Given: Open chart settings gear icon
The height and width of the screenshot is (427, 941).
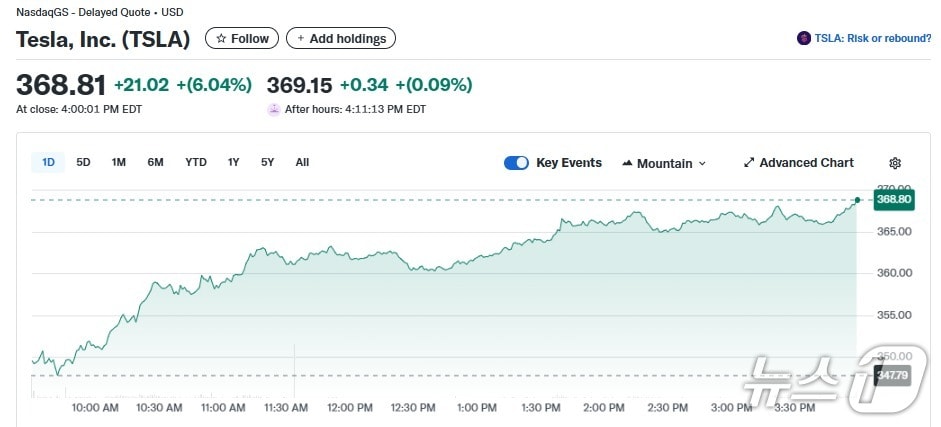Looking at the screenshot, I should 895,163.
